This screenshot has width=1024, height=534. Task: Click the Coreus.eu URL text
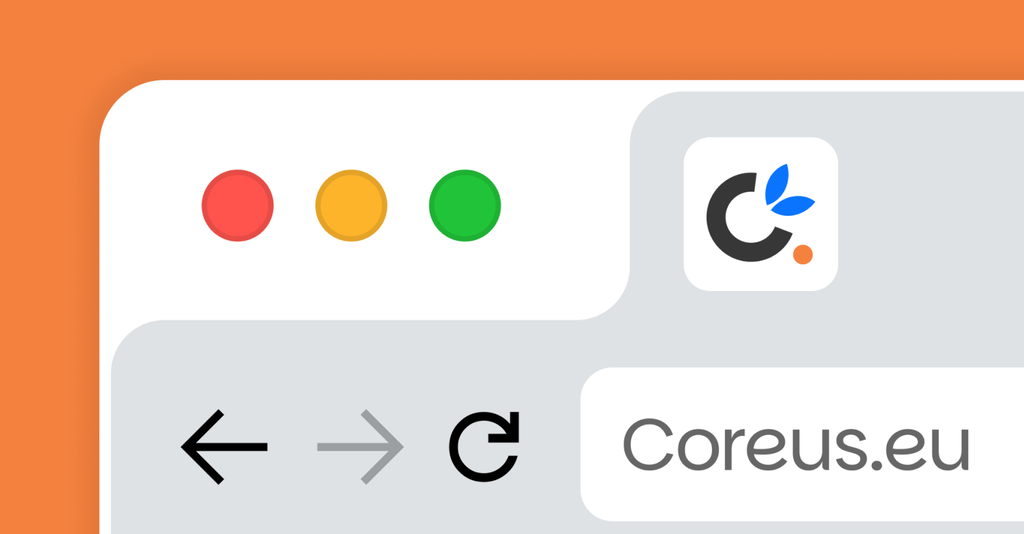tap(796, 445)
